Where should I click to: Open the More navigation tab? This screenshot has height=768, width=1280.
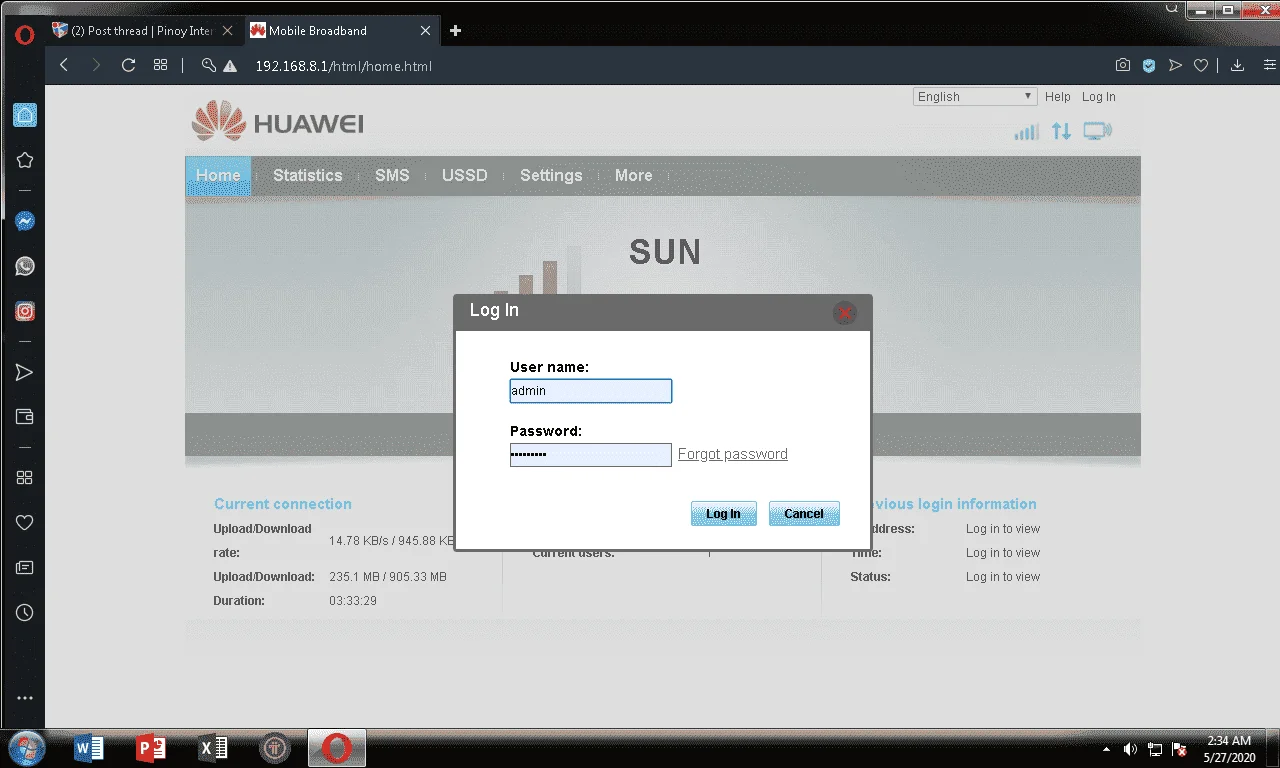[x=633, y=175]
